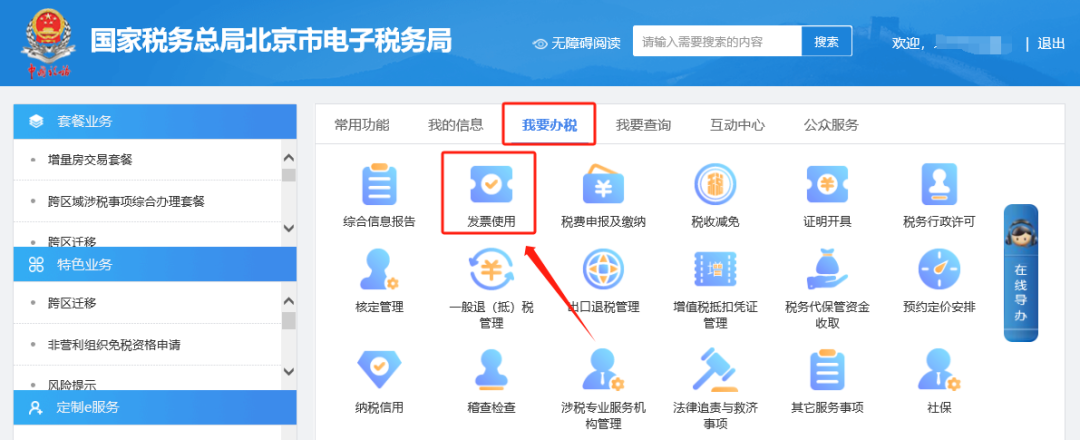The image size is (1080, 440).
Task: Click the 搜索 search button
Action: point(827,41)
